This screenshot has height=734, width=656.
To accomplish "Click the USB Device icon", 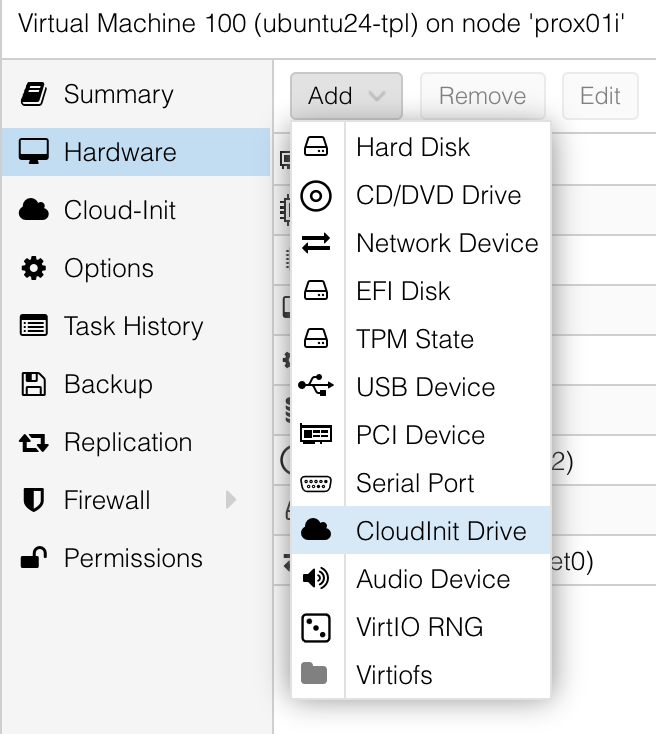I will pyautogui.click(x=316, y=385).
